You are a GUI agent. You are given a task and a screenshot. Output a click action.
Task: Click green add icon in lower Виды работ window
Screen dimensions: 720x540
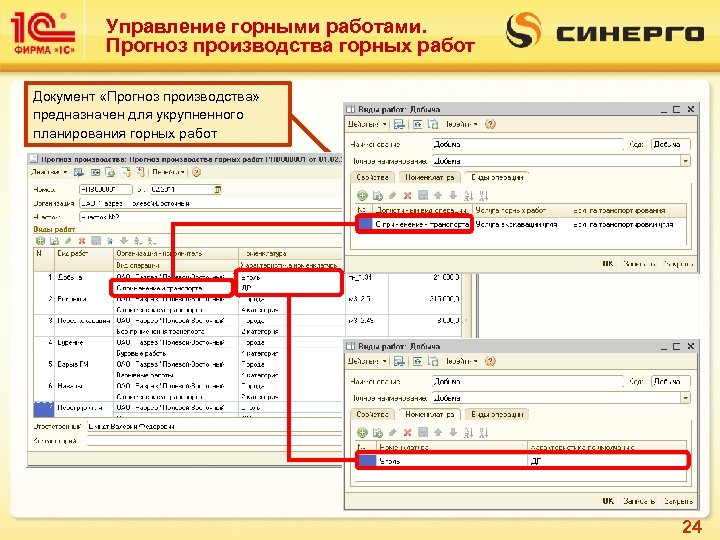point(362,433)
